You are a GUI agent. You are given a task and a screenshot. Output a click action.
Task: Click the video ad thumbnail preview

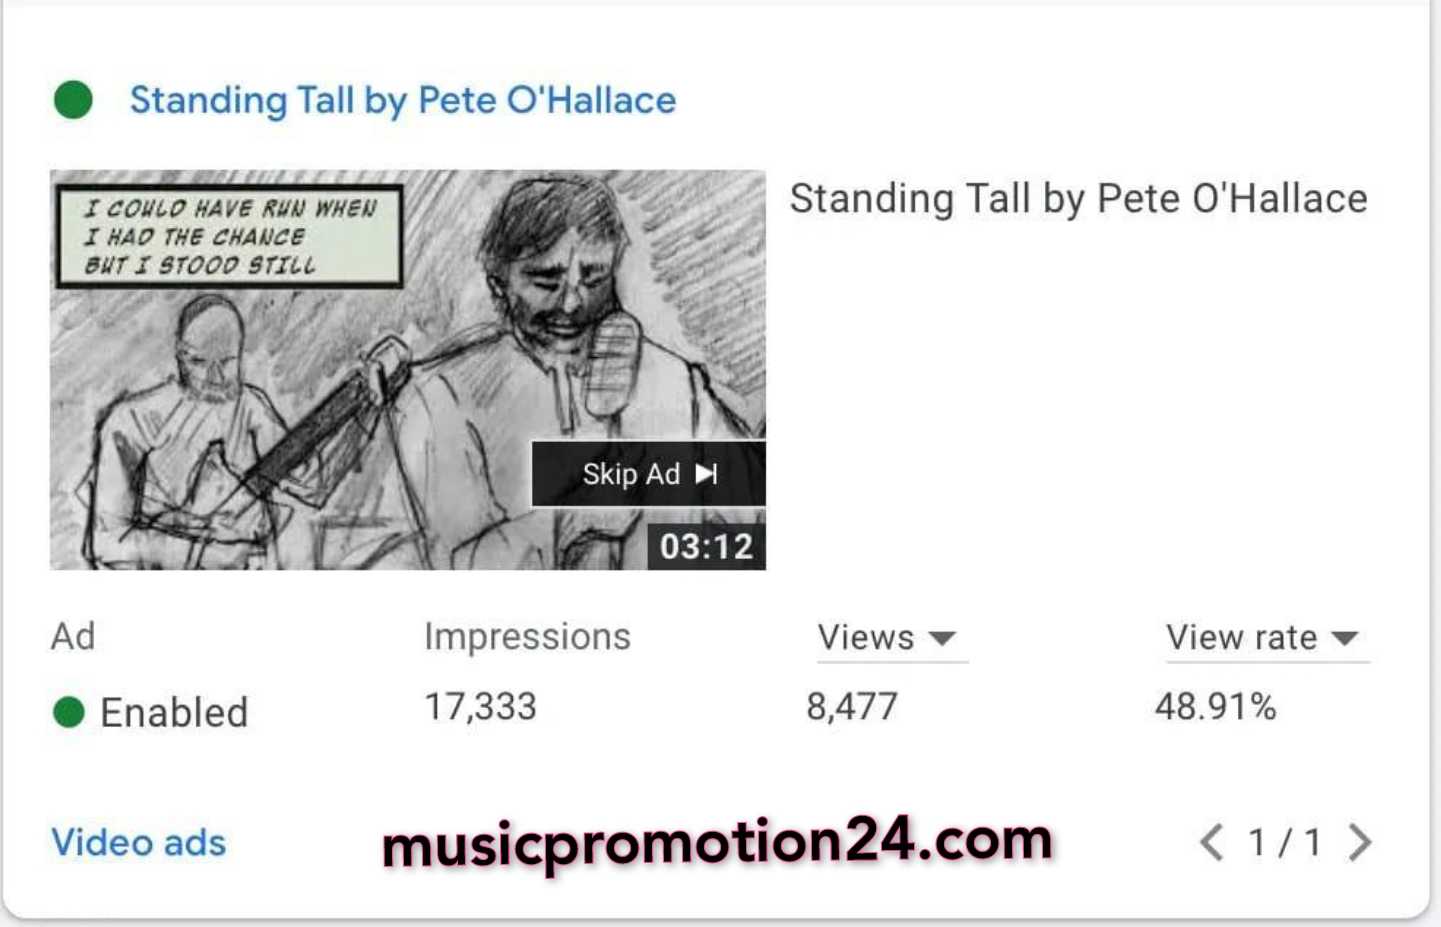[408, 370]
